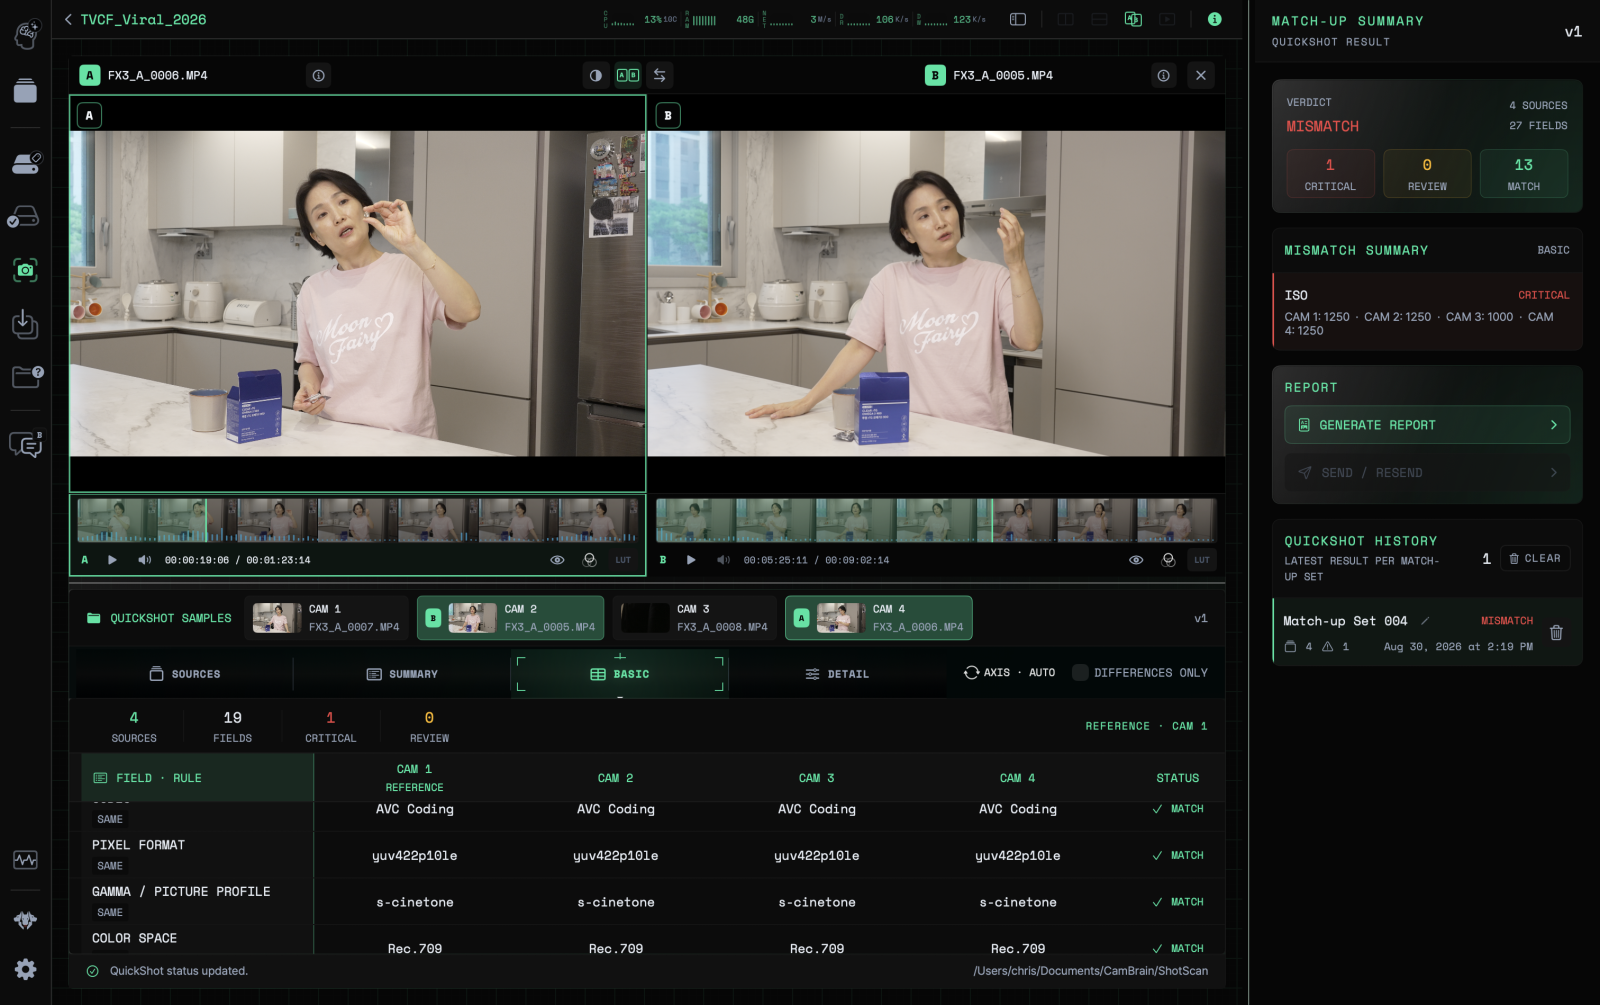Click the Match count card in verdict

click(x=1523, y=174)
